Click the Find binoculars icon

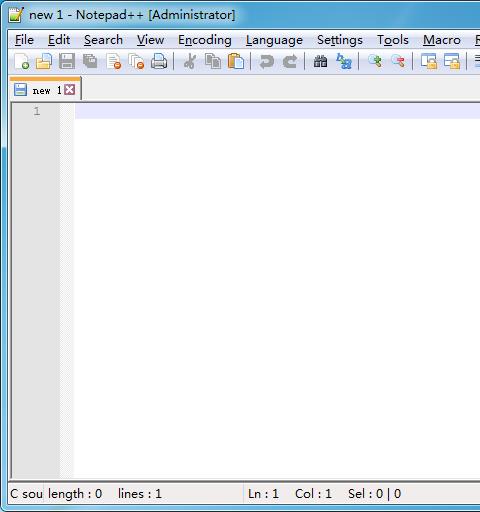320,61
